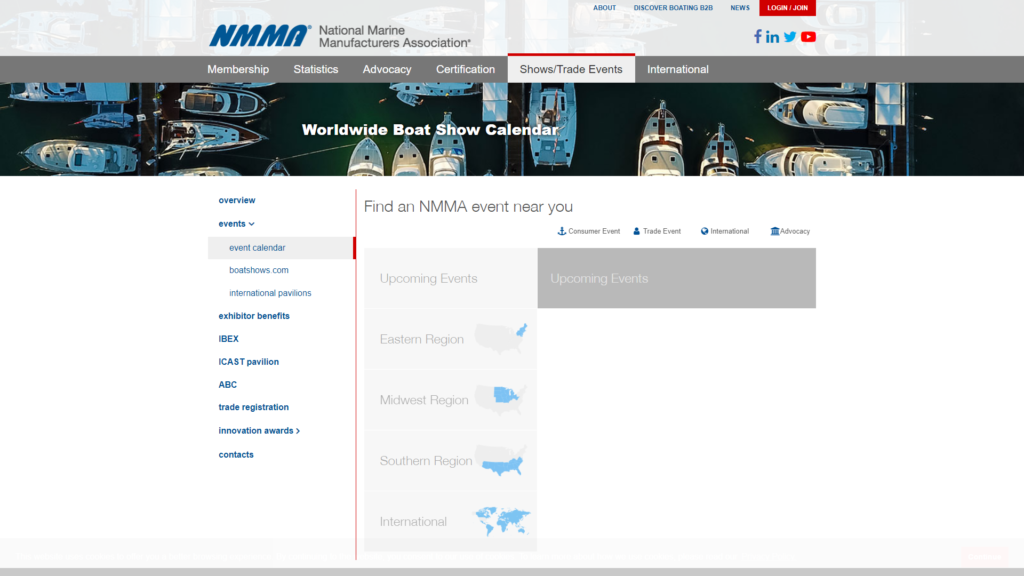Open Discover Boating B2B link
1024x576 pixels.
(x=673, y=8)
